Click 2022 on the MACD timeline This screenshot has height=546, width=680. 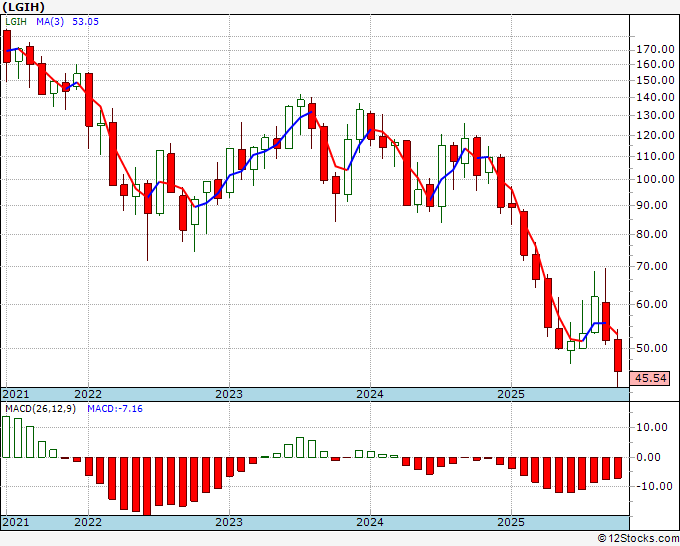tap(88, 522)
